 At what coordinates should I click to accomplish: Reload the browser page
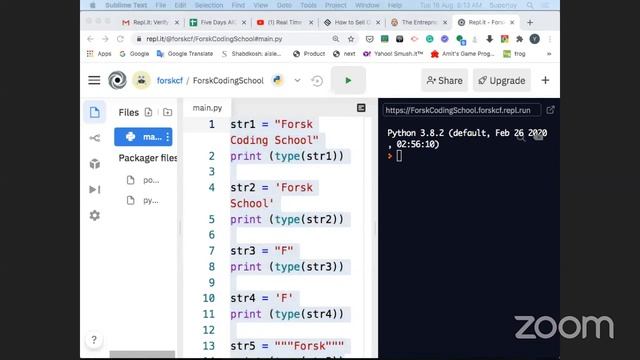pyautogui.click(x=120, y=39)
